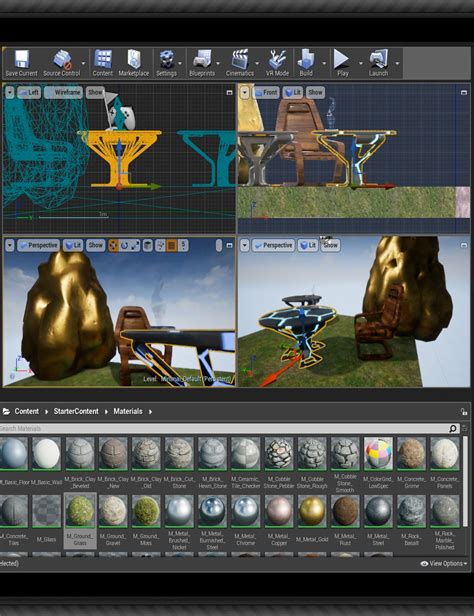474x616 pixels.
Task: Expand the Settings dropdown arrow
Action: (180, 63)
